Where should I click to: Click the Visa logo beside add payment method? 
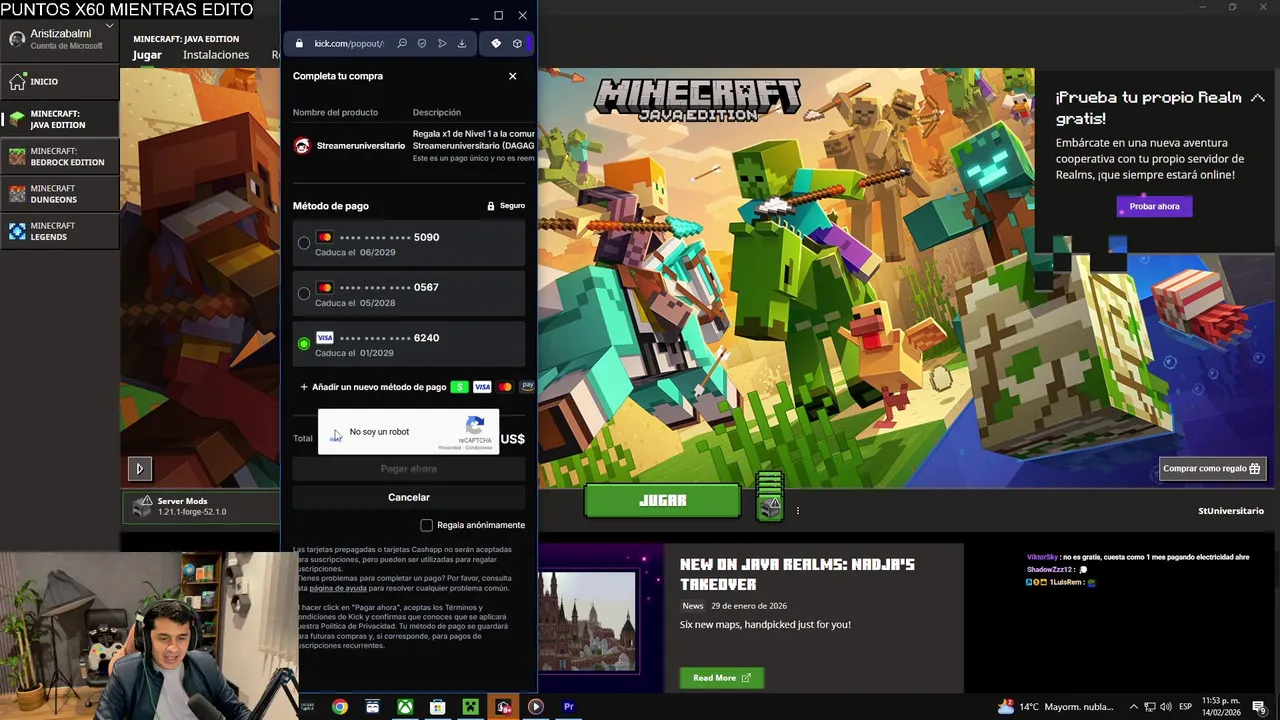tap(482, 387)
